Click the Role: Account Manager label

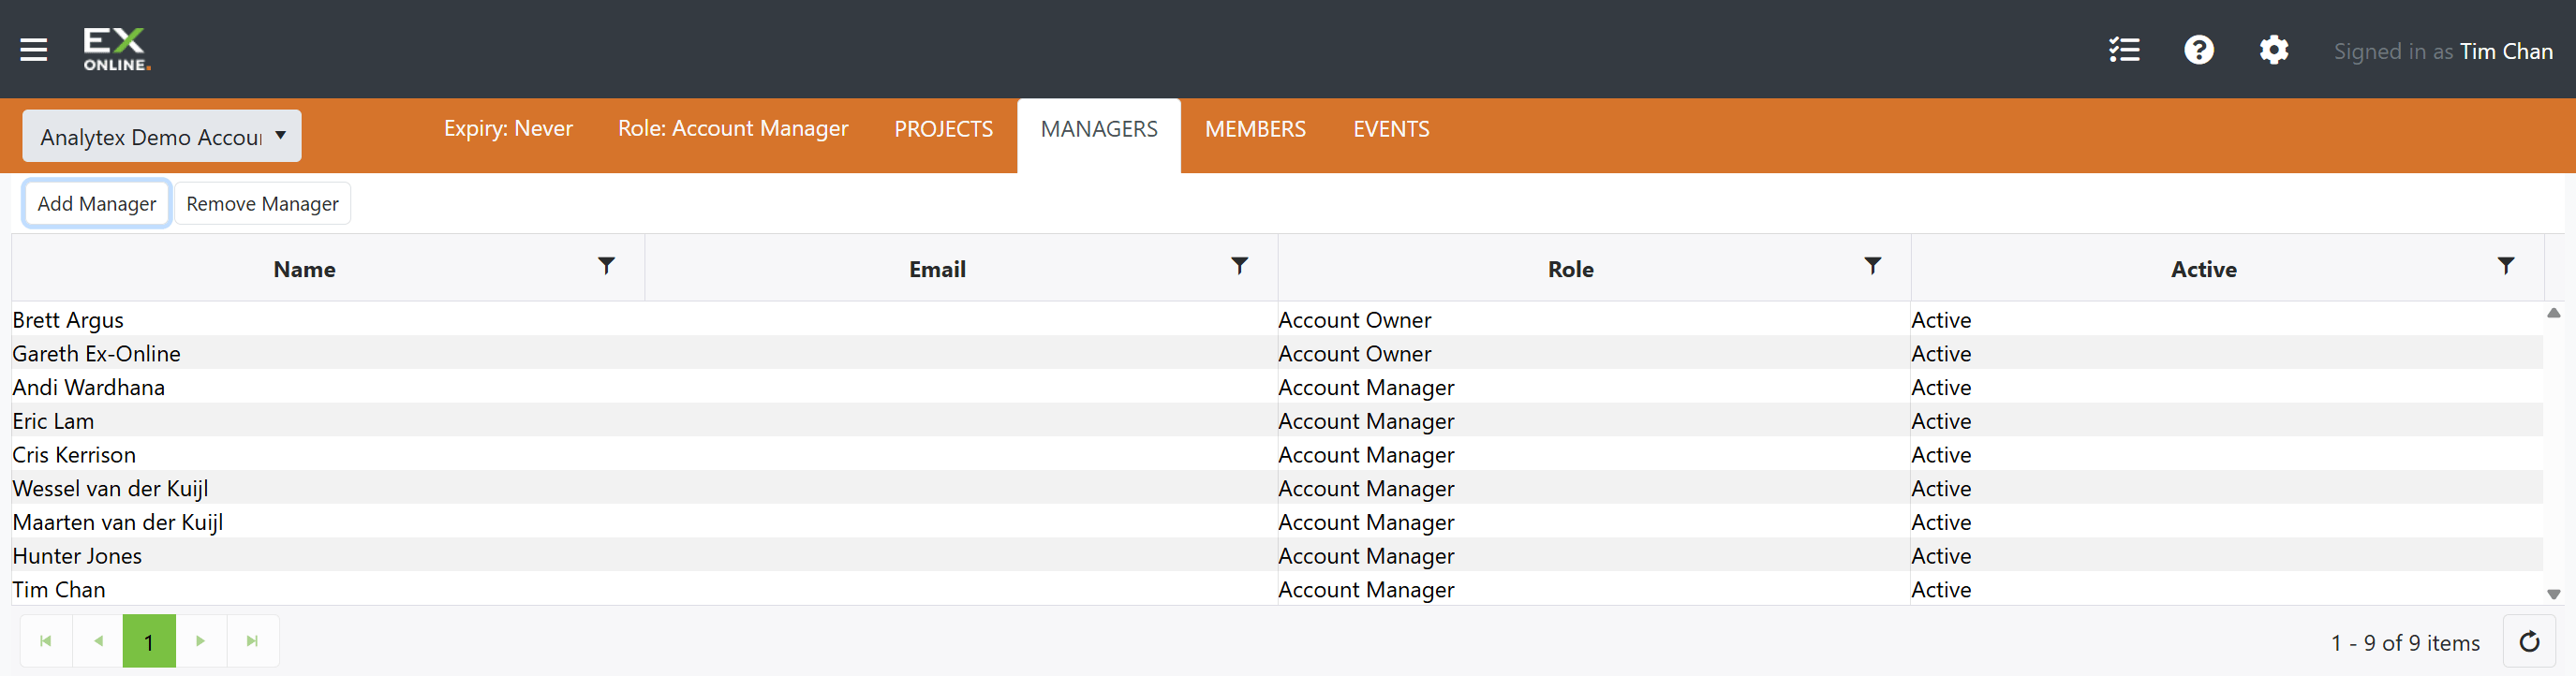pos(733,129)
